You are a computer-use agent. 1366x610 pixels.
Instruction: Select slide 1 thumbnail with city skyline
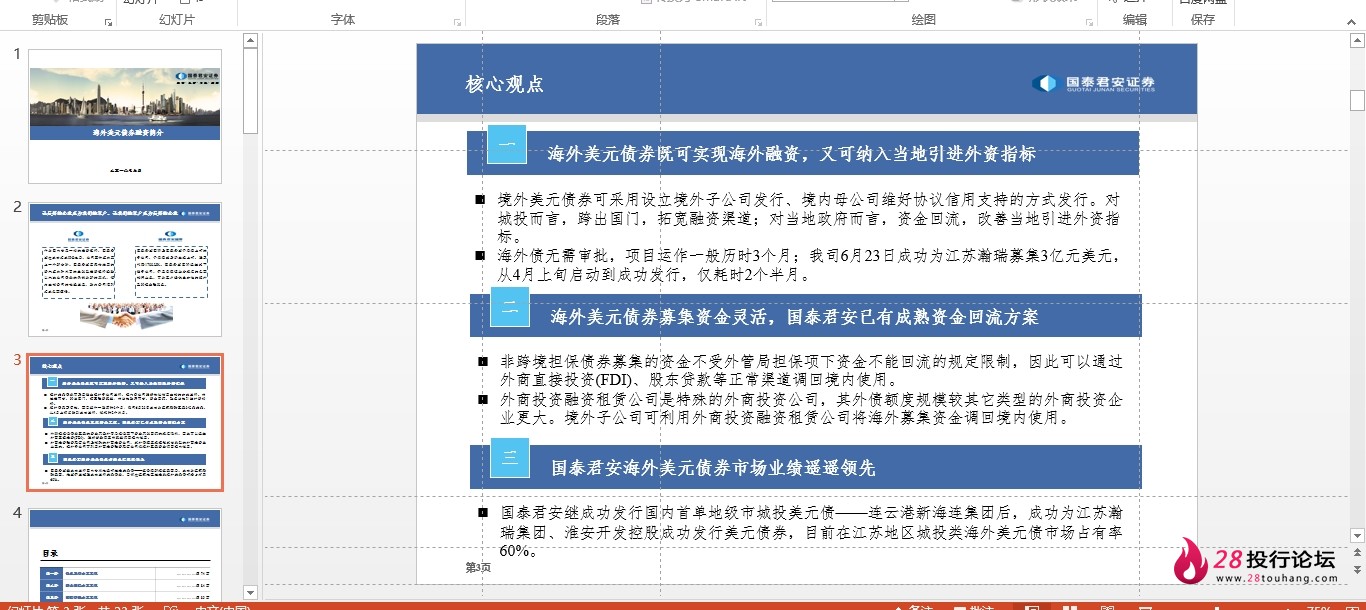125,116
